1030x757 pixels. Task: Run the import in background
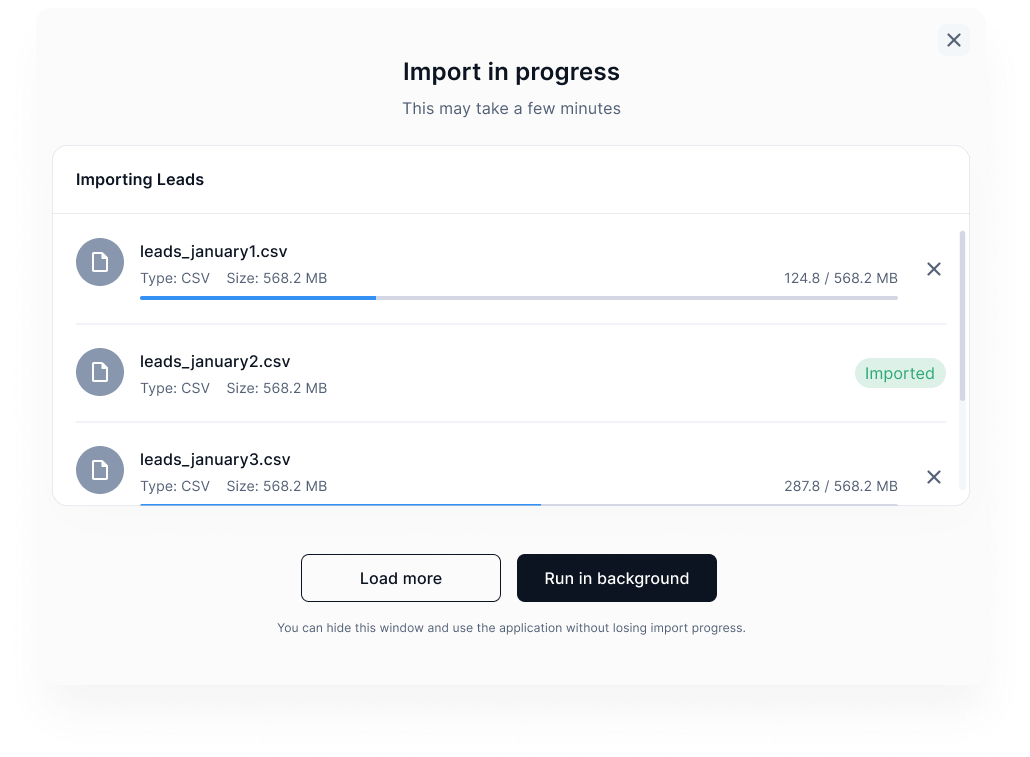(x=616, y=578)
